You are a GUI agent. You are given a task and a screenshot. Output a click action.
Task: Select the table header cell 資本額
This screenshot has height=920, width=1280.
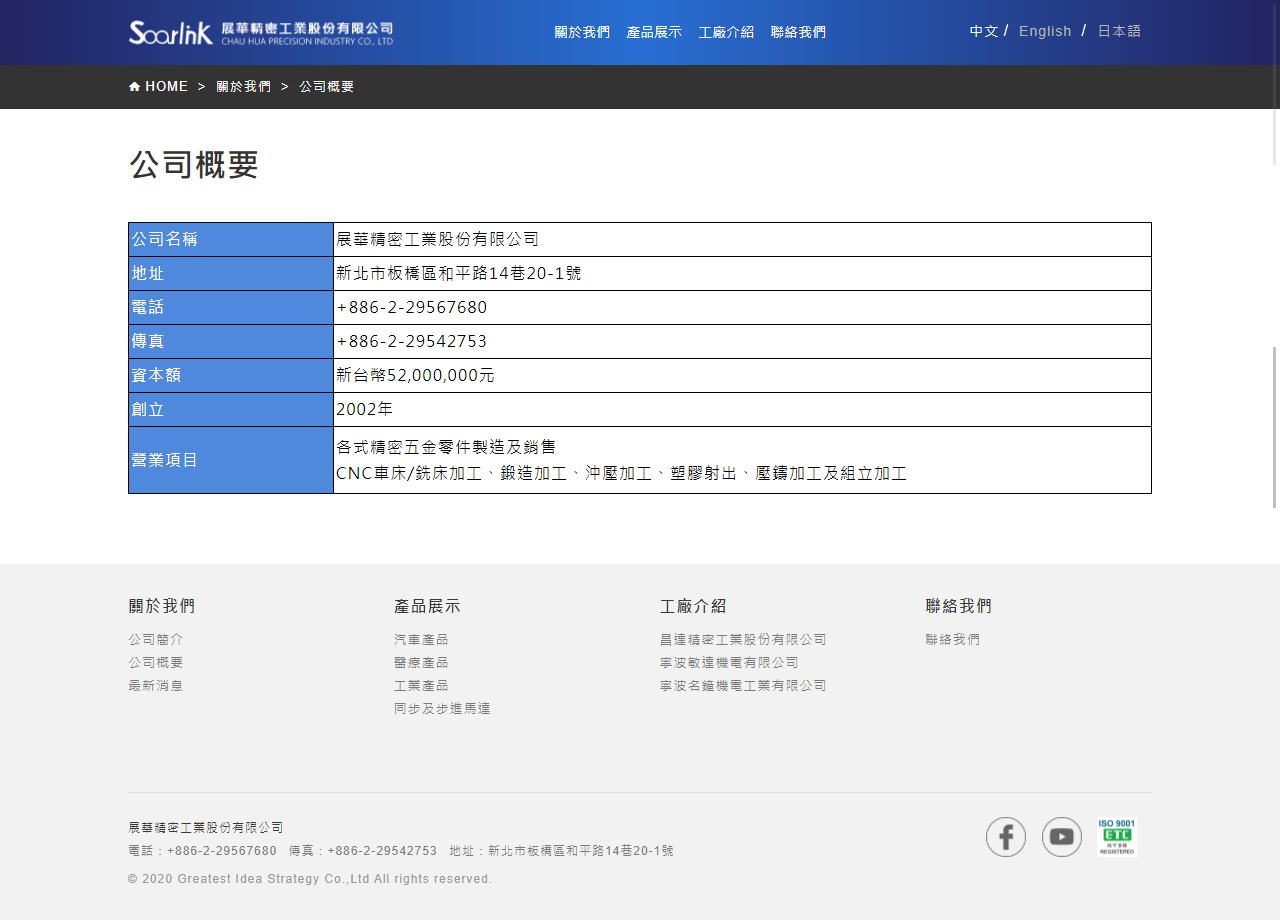pos(231,375)
